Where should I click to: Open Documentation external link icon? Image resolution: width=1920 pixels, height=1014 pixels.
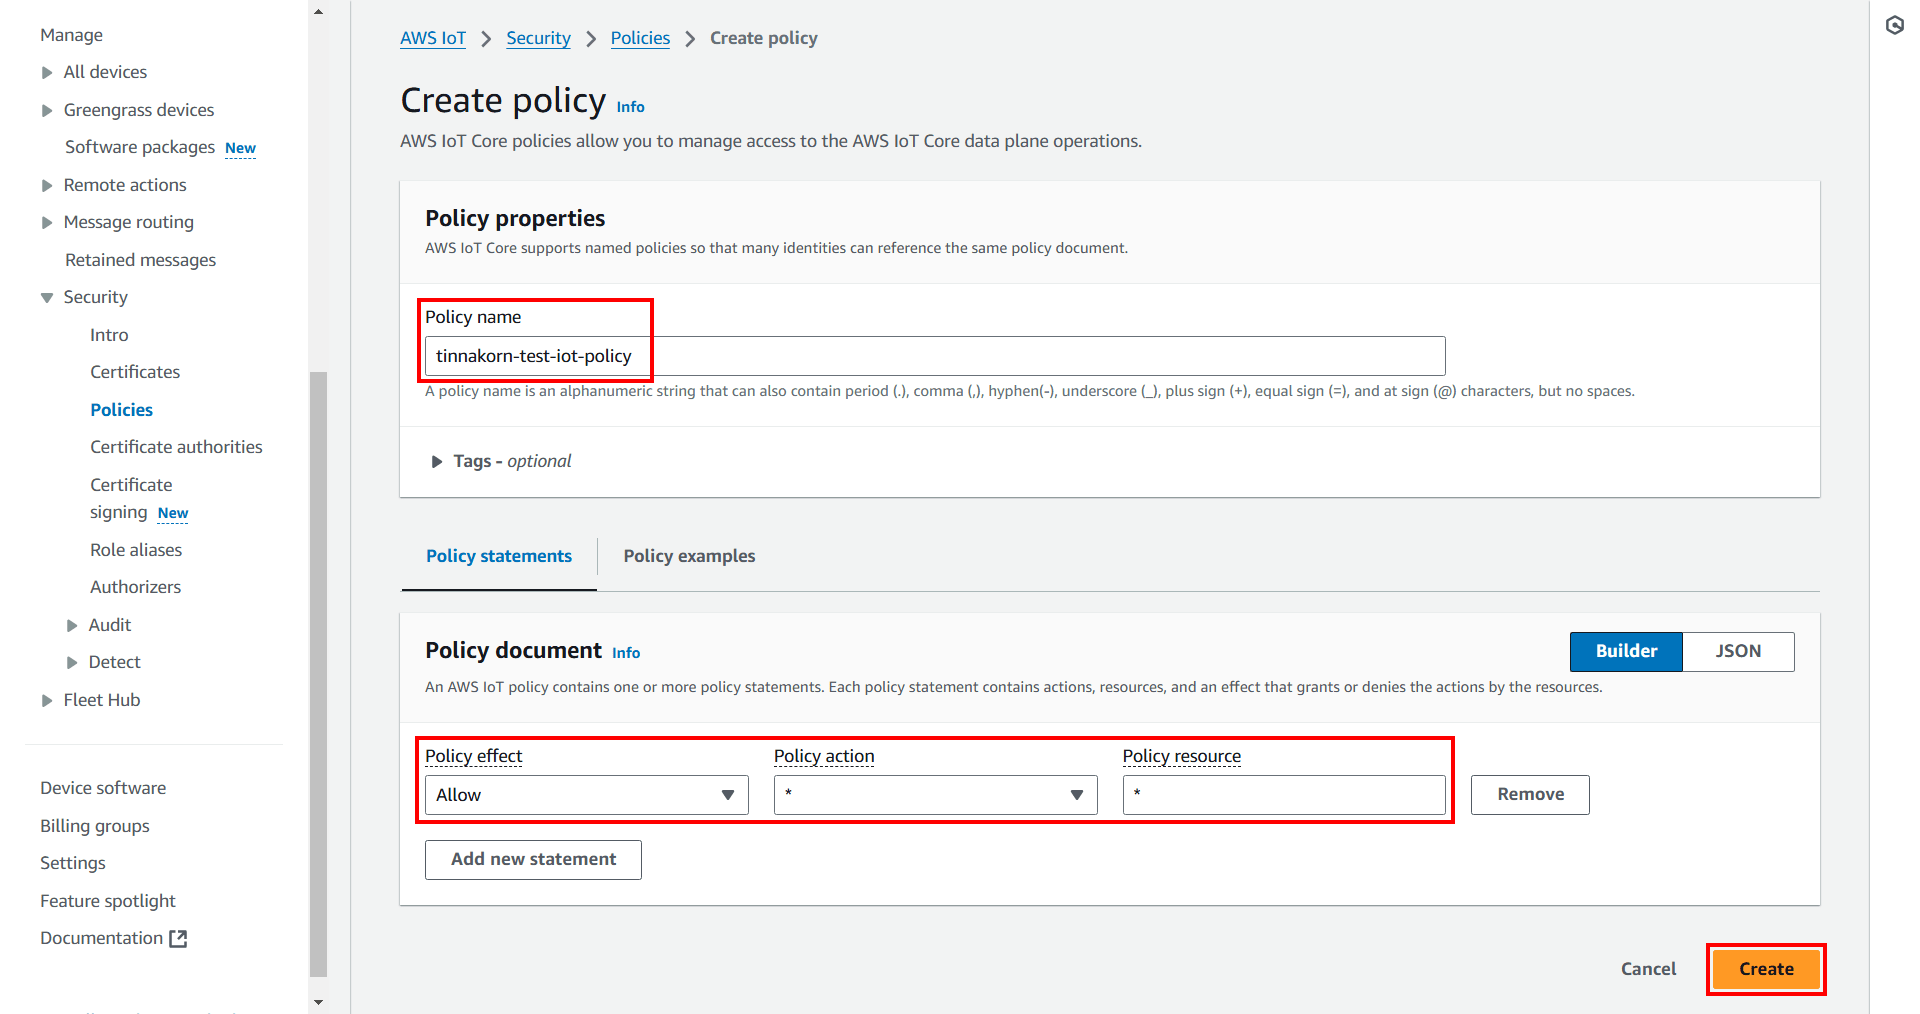tap(178, 938)
